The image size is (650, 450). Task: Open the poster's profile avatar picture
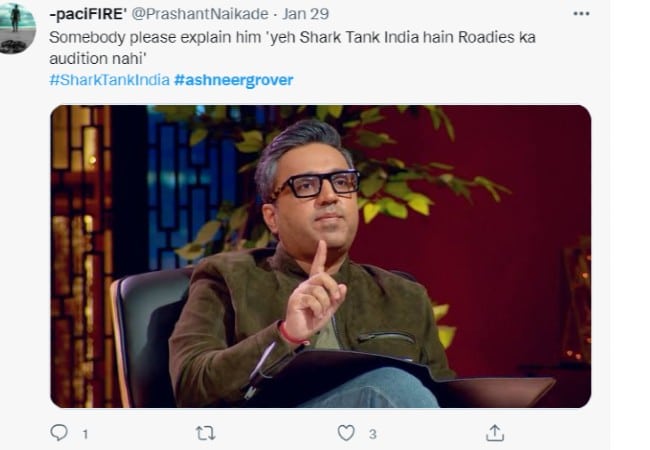coord(17,27)
